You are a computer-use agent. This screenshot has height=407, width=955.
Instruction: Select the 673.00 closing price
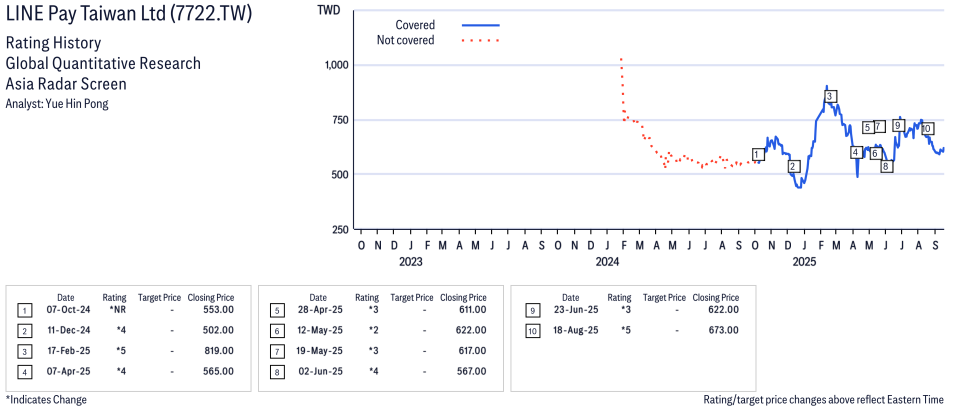[x=724, y=330]
